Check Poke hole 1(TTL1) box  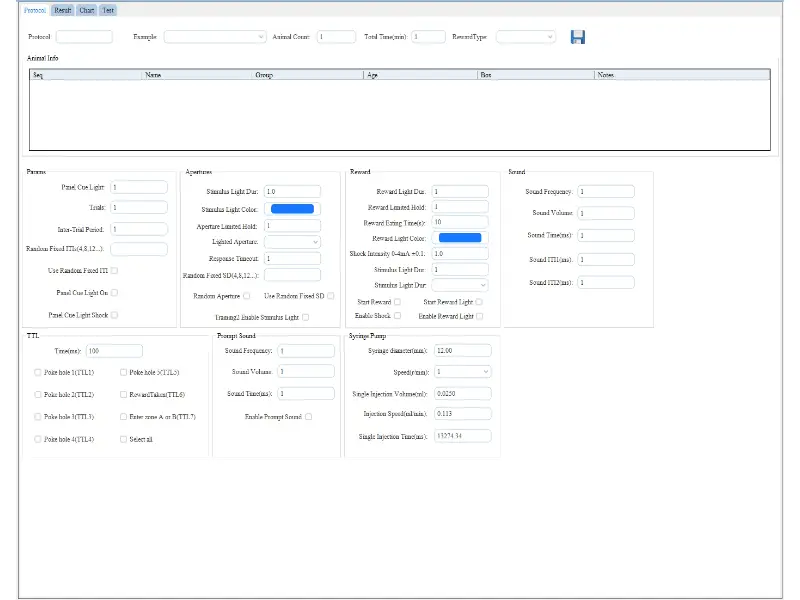pyautogui.click(x=38, y=372)
